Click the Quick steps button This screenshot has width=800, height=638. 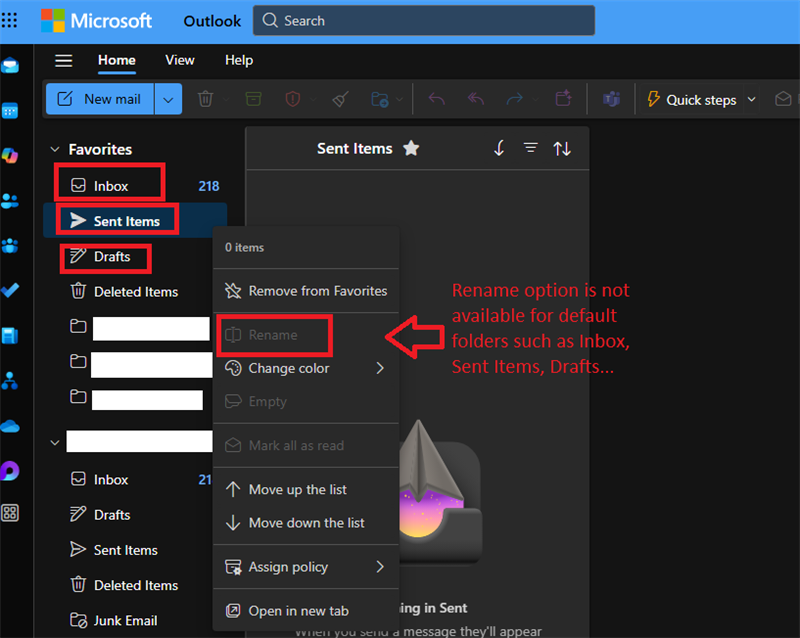pos(692,100)
